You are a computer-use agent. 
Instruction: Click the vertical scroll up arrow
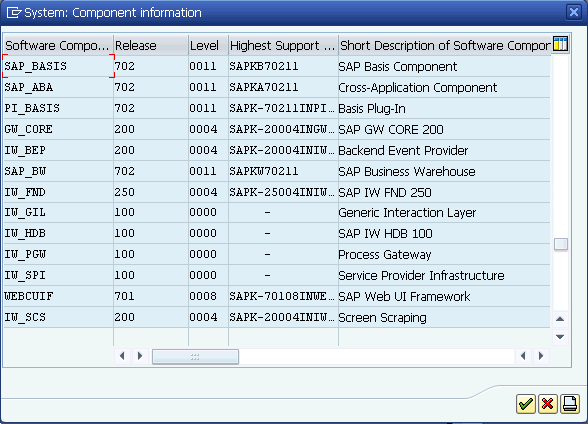pos(560,319)
